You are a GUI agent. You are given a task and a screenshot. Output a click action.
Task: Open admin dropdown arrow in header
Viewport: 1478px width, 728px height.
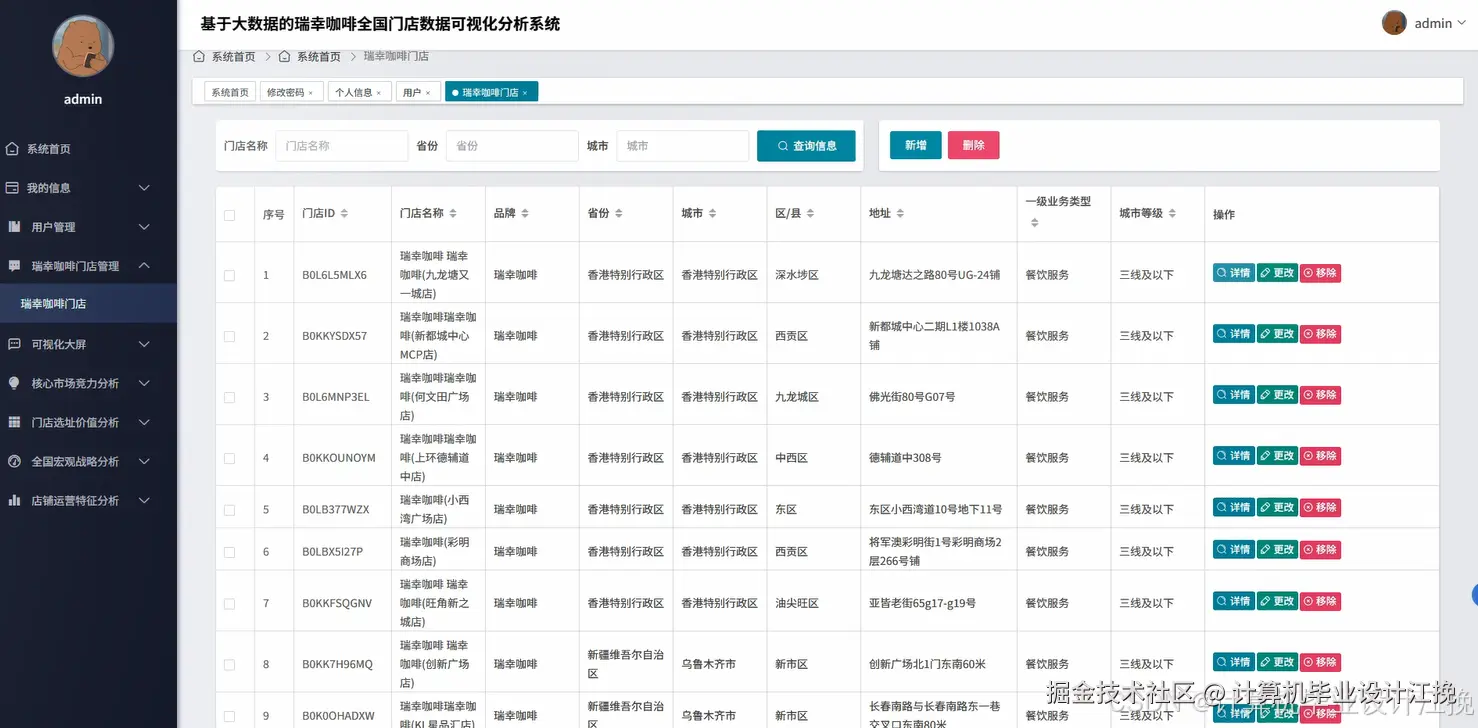(1463, 24)
